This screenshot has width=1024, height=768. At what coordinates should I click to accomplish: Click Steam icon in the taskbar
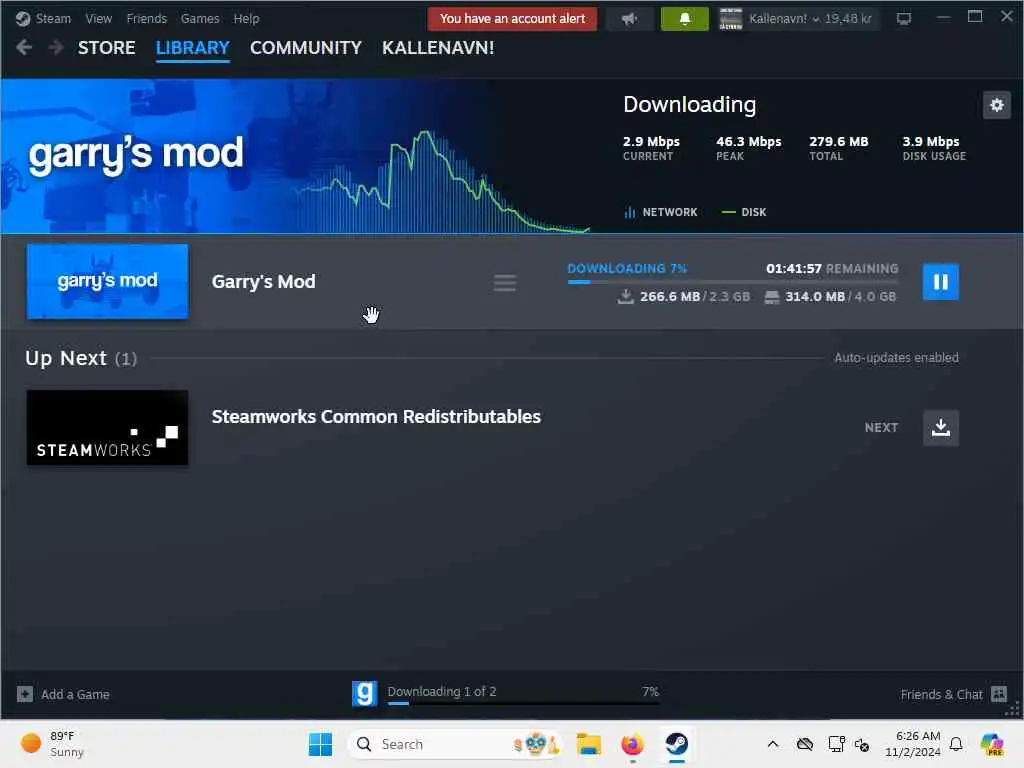(x=677, y=744)
